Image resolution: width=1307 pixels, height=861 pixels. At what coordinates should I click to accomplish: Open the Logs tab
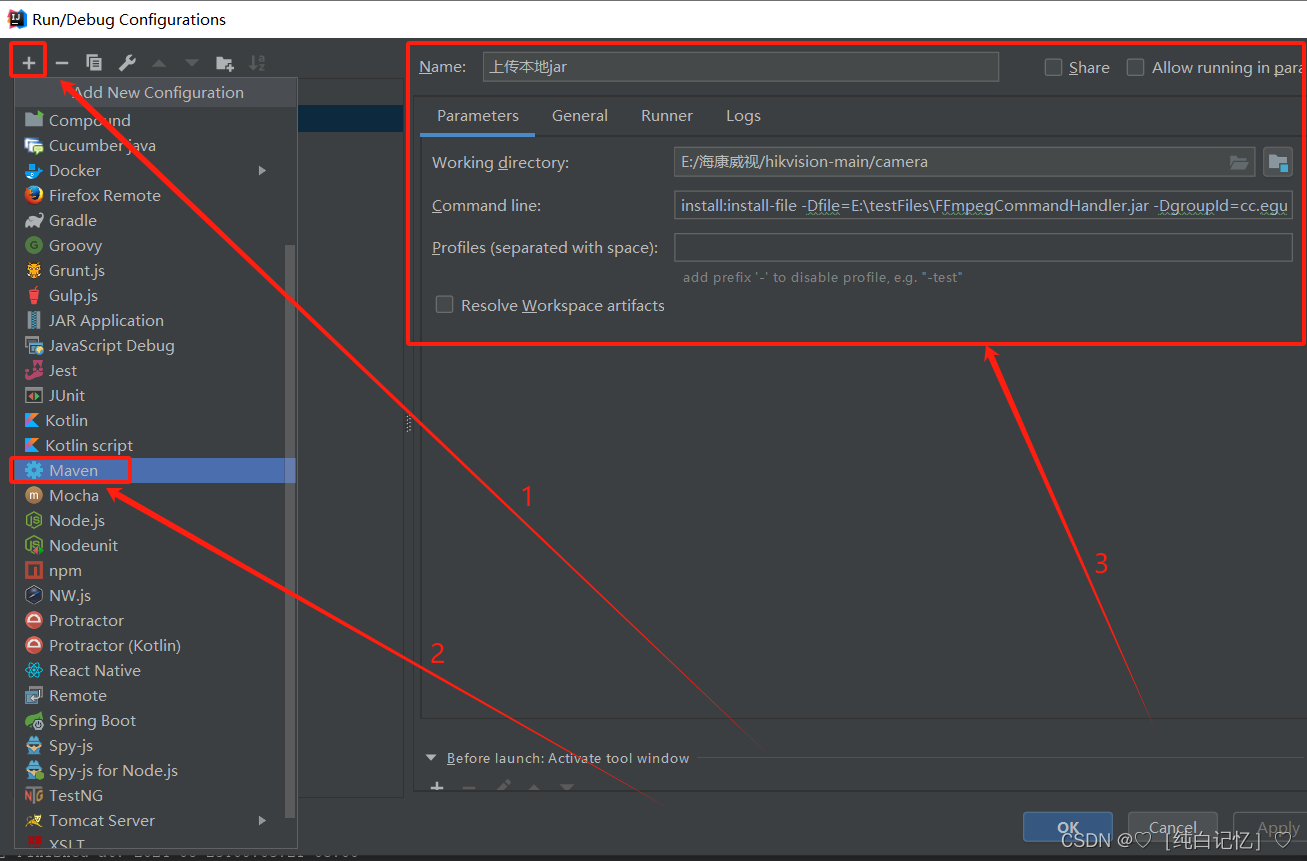[743, 116]
